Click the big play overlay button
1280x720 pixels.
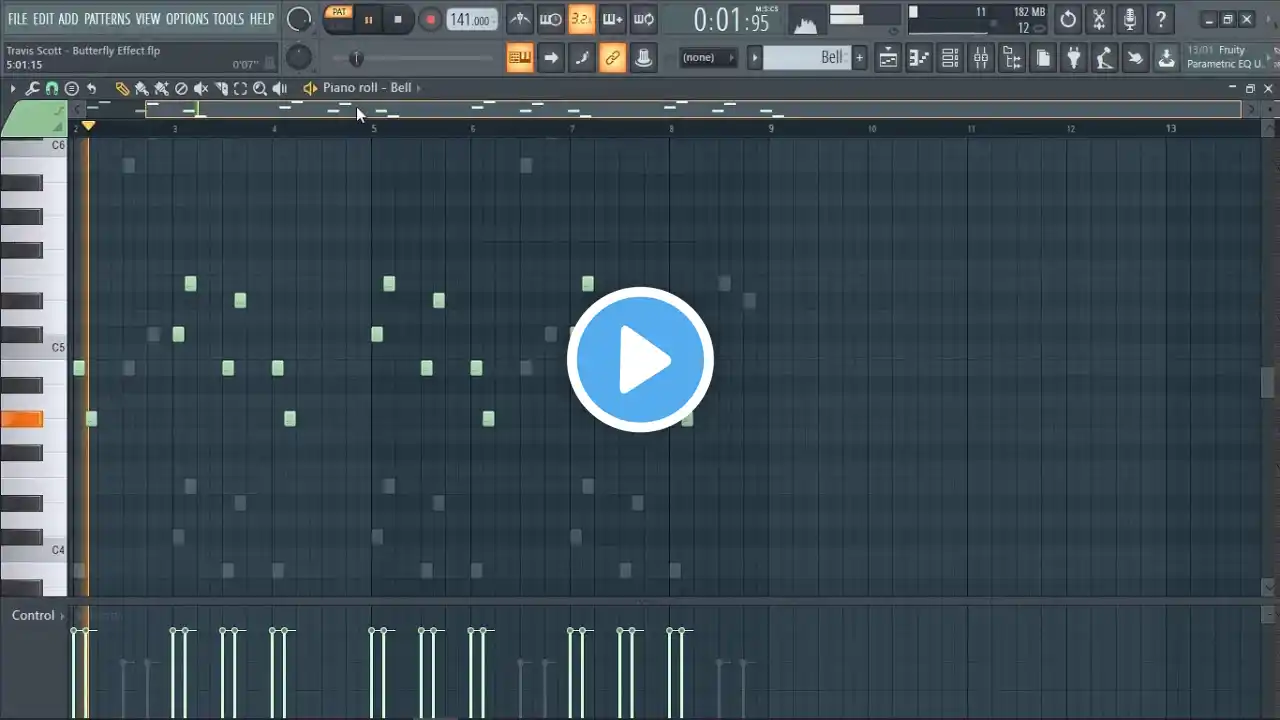(640, 360)
